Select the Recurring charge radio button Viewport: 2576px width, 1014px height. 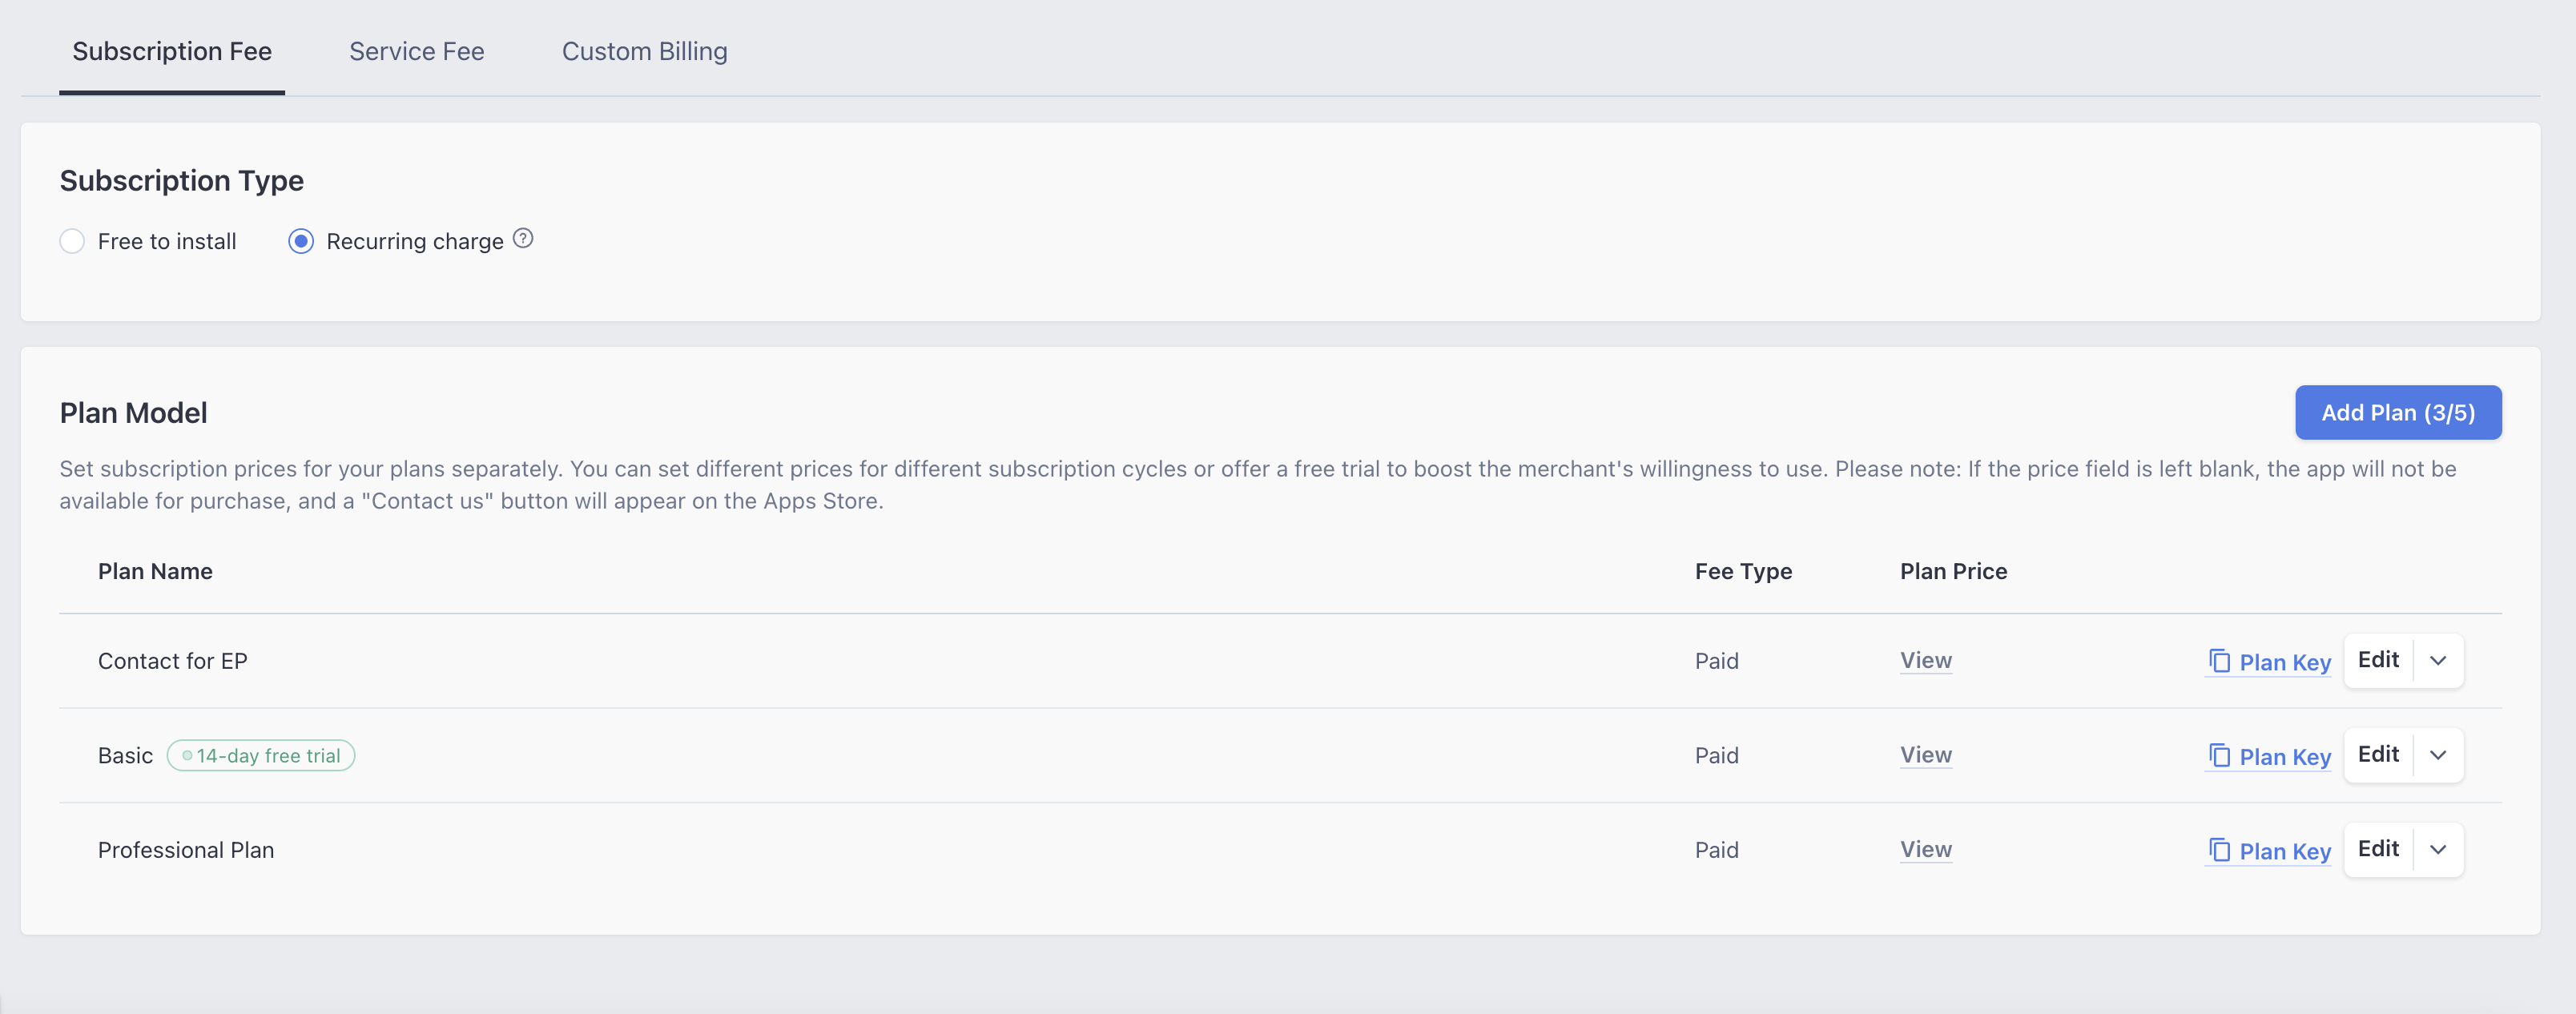pos(300,242)
